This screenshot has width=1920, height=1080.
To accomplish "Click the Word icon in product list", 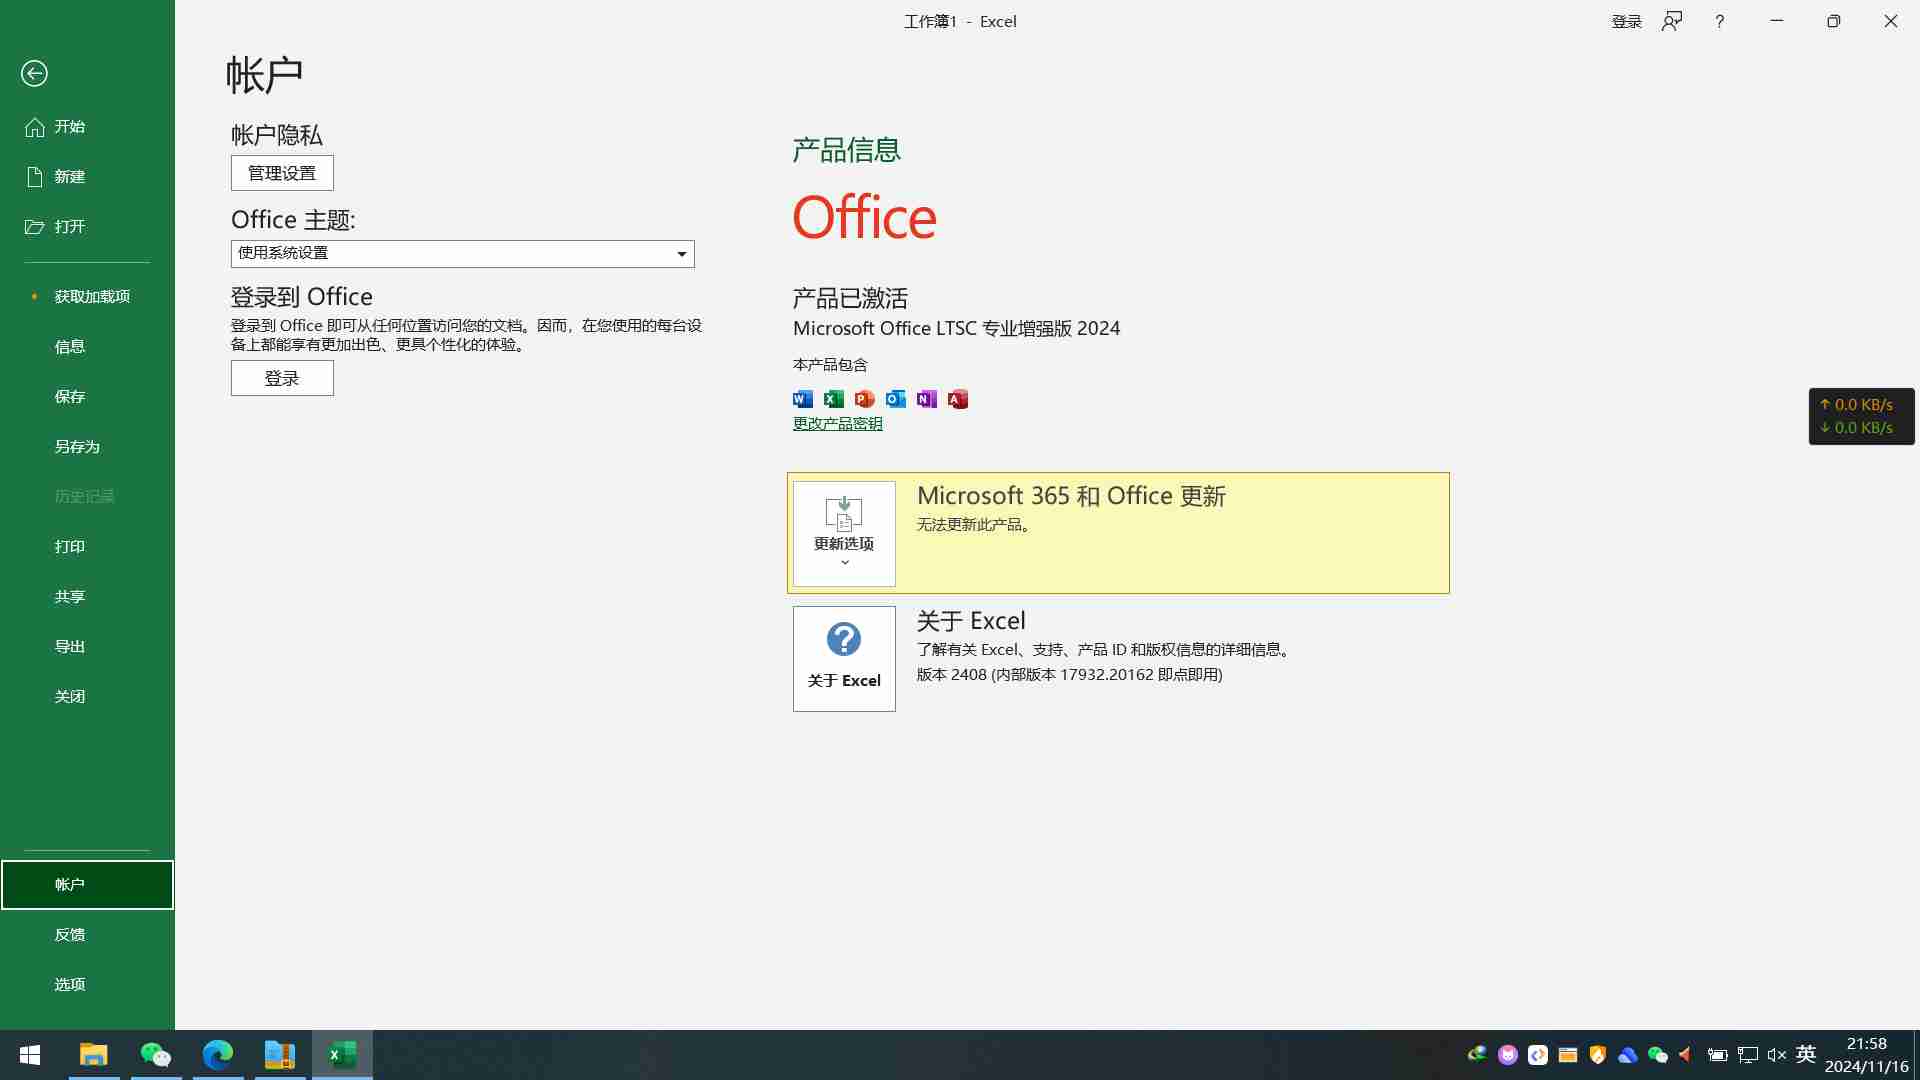I will [802, 399].
